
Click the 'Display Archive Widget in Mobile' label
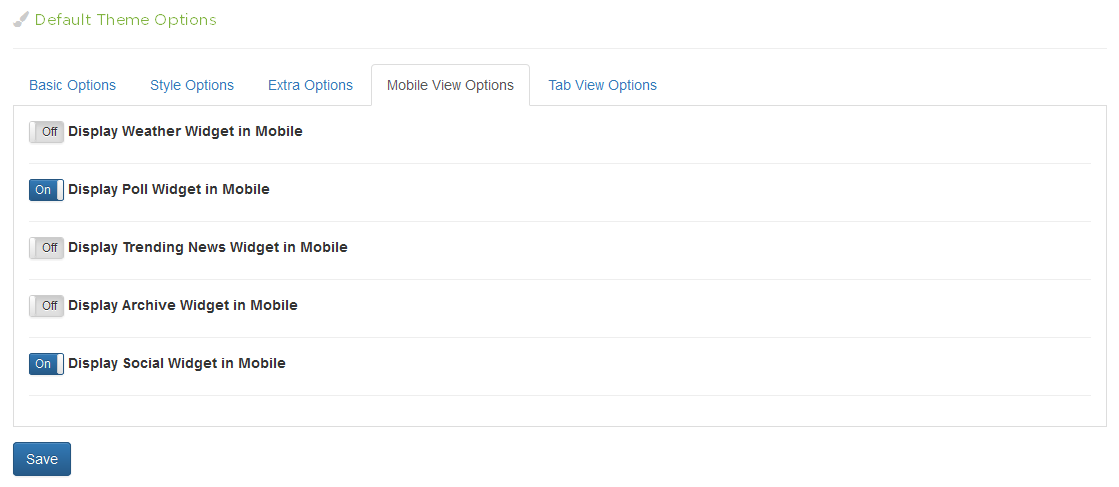[x=183, y=305]
